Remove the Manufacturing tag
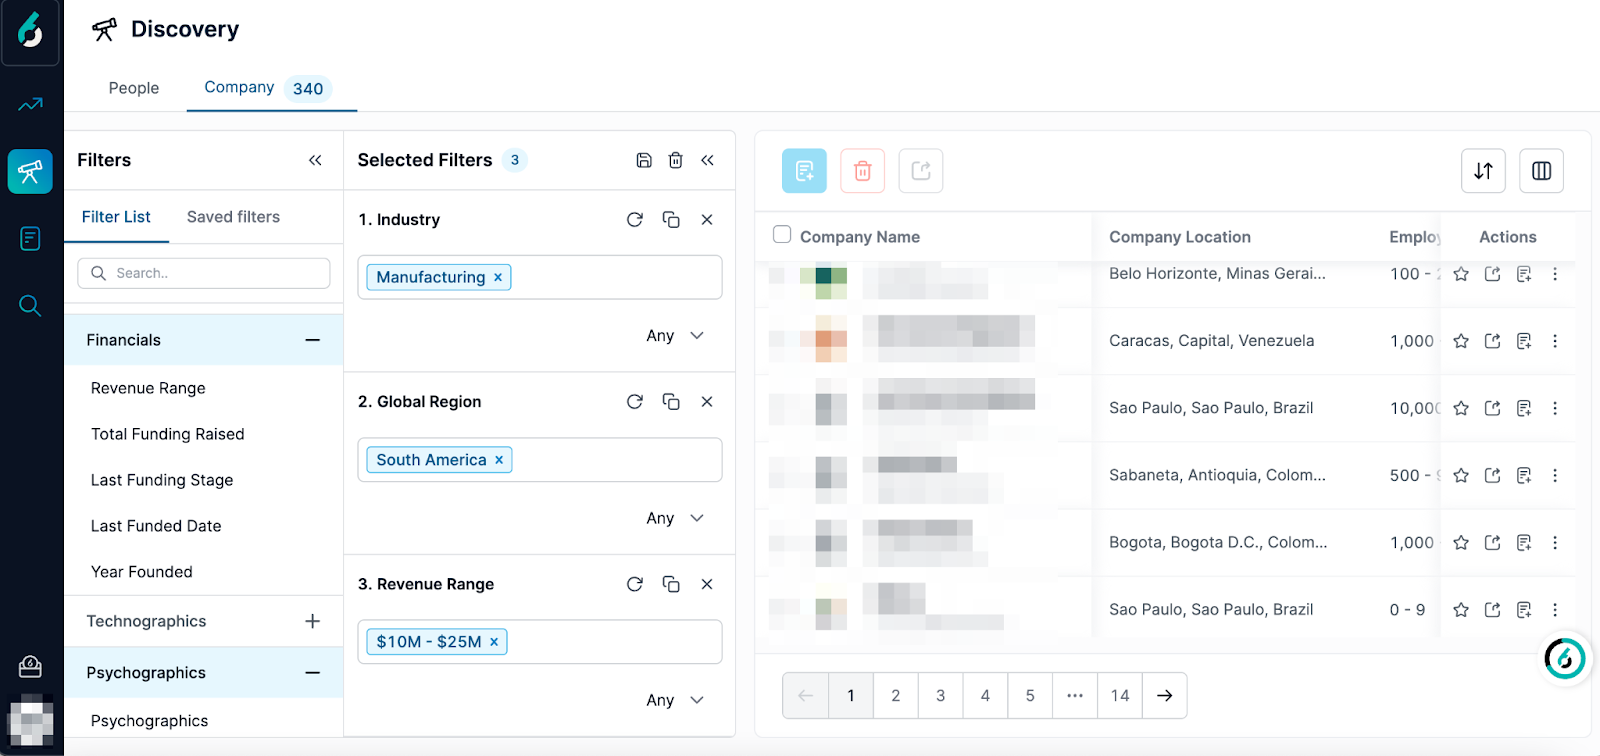The height and width of the screenshot is (756, 1600). pyautogui.click(x=498, y=278)
